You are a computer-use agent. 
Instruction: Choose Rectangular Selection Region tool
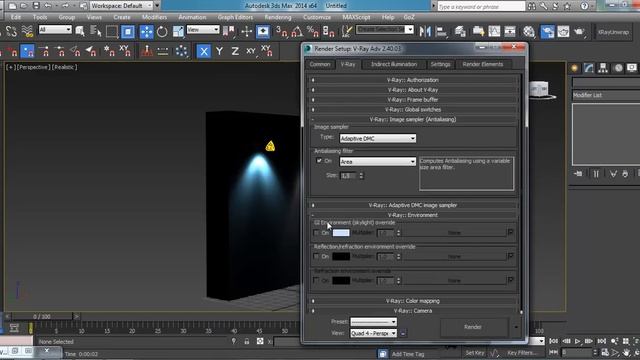(111, 31)
